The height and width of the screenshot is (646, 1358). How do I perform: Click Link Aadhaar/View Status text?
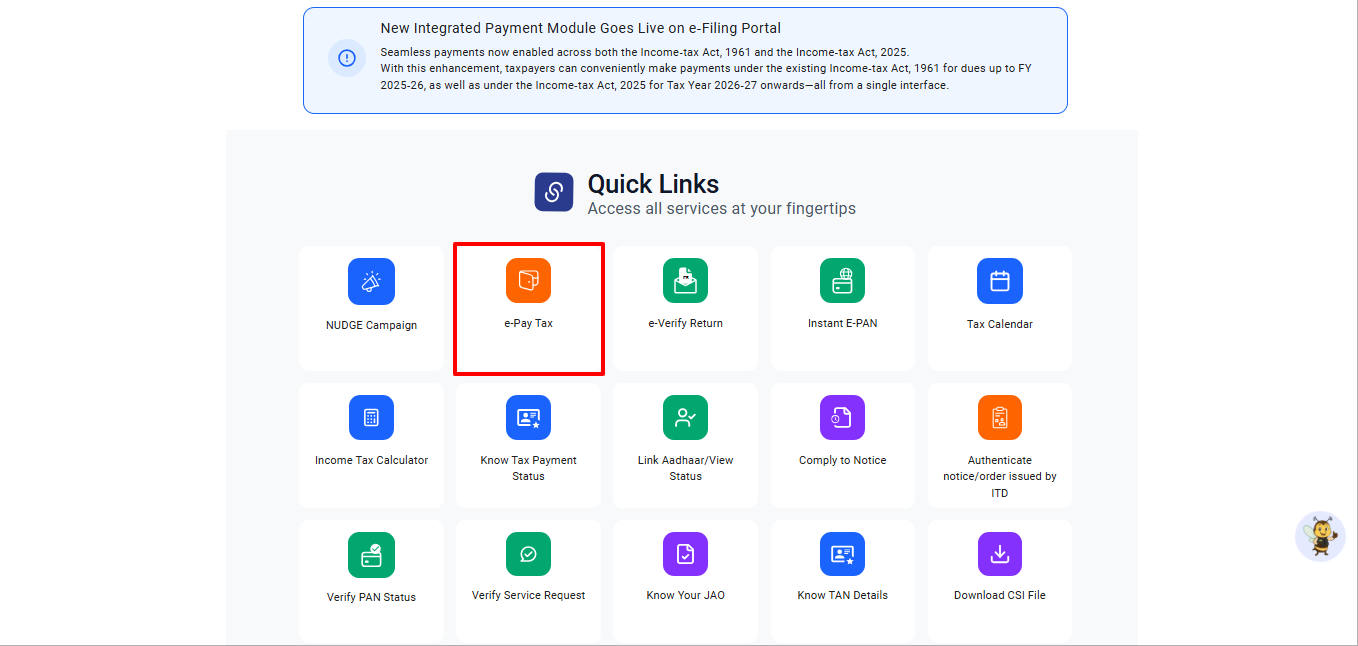click(685, 468)
